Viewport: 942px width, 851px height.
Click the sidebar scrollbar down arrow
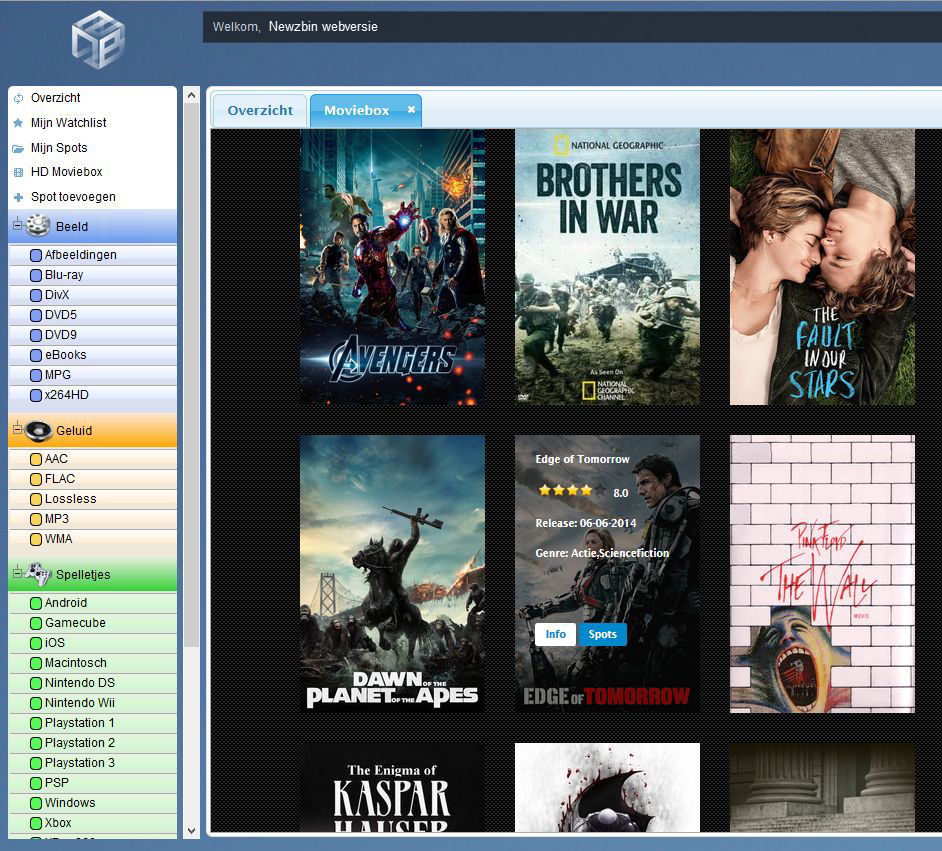pos(192,829)
